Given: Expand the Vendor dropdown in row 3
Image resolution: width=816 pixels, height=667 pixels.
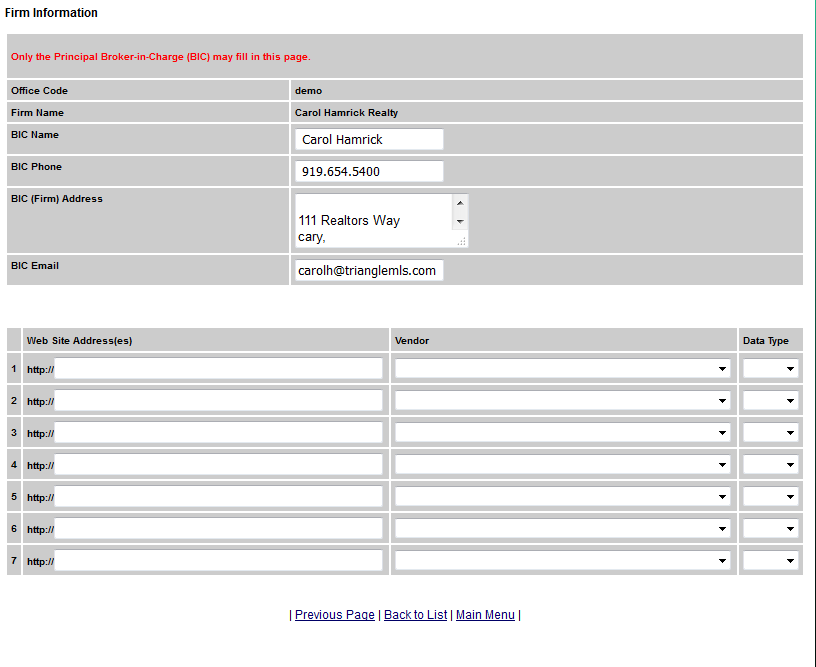Looking at the screenshot, I should point(562,433).
